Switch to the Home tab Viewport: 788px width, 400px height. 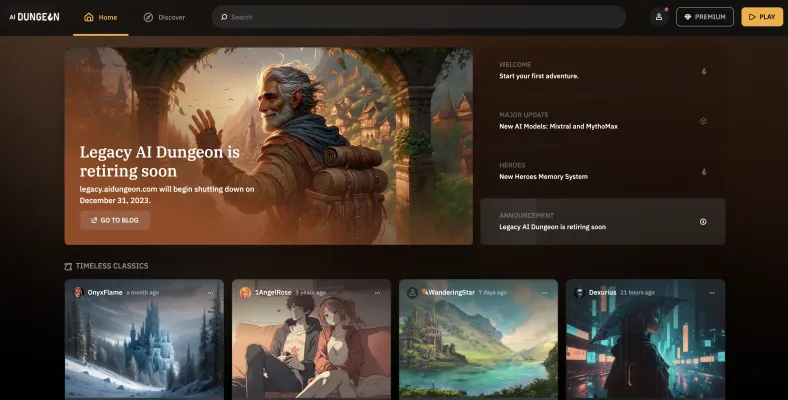click(x=100, y=17)
